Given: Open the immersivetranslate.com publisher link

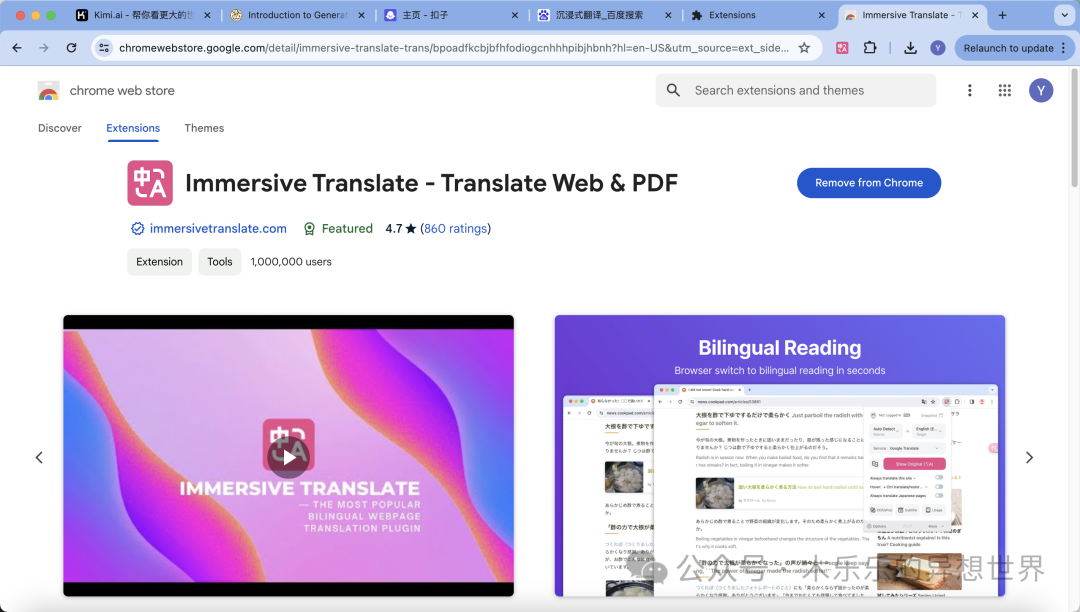Looking at the screenshot, I should click(x=218, y=229).
